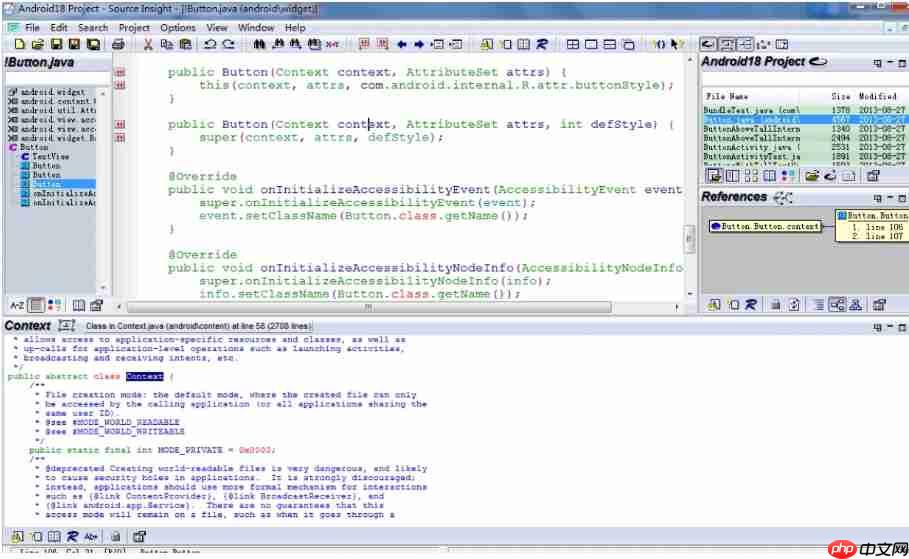909x559 pixels.
Task: Click the relation icon beside Context title
Action: click(66, 326)
